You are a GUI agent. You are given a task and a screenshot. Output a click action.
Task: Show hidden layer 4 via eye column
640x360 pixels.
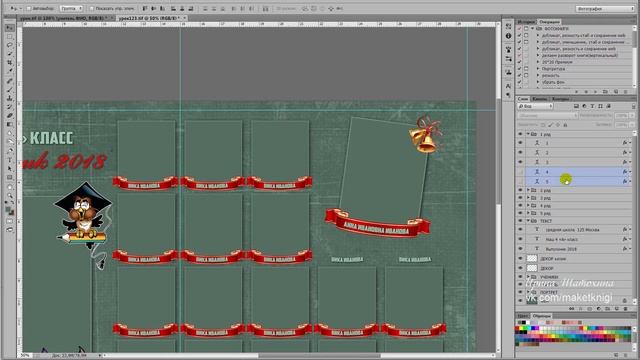(x=520, y=172)
